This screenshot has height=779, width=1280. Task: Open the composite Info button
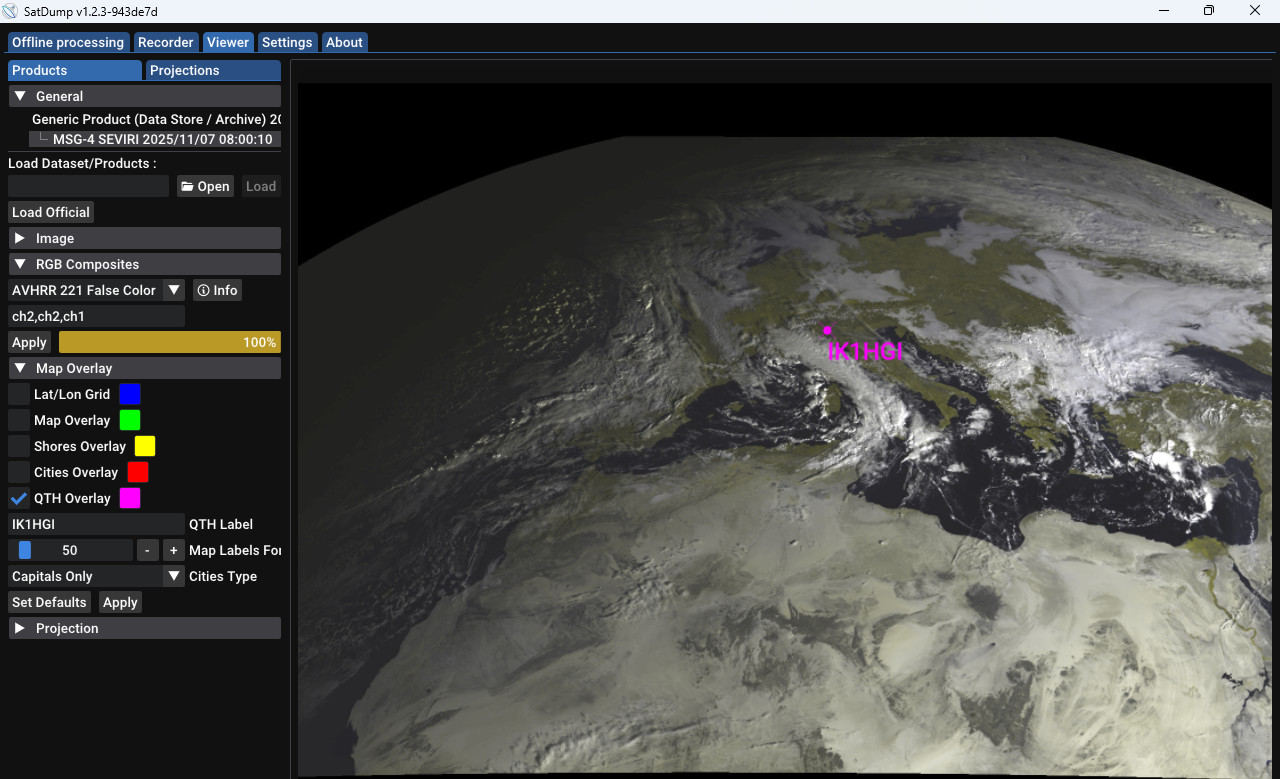tap(217, 290)
